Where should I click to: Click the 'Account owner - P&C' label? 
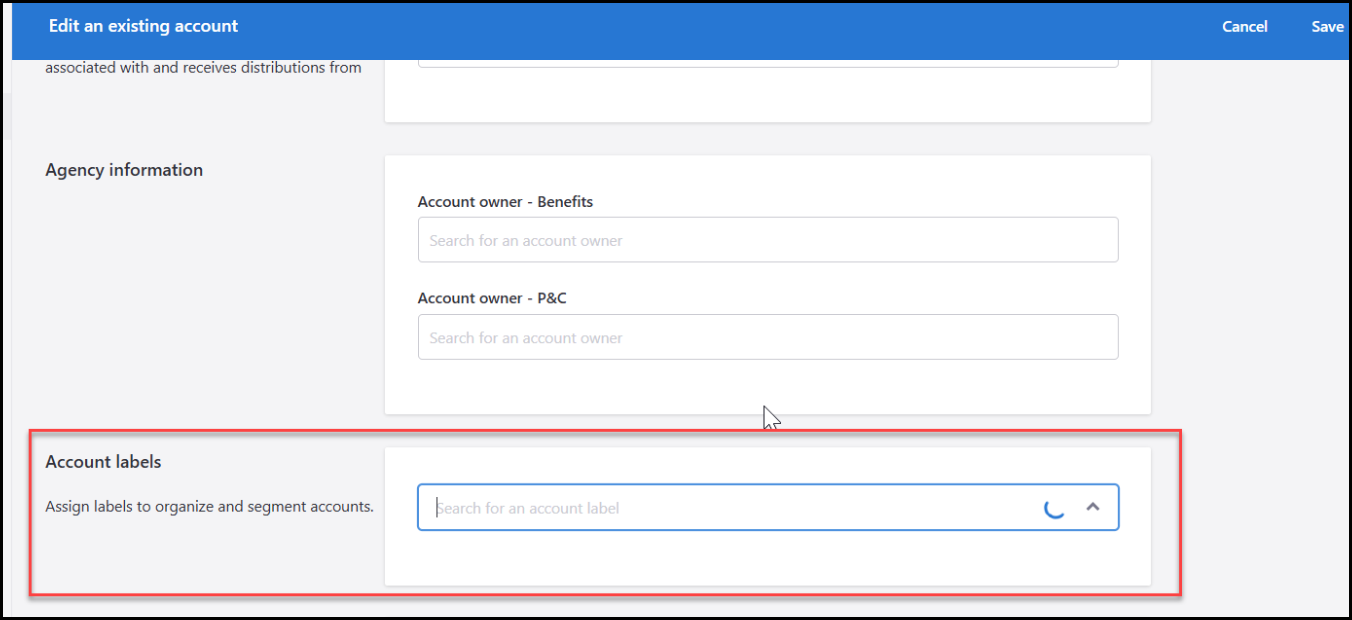tap(492, 298)
